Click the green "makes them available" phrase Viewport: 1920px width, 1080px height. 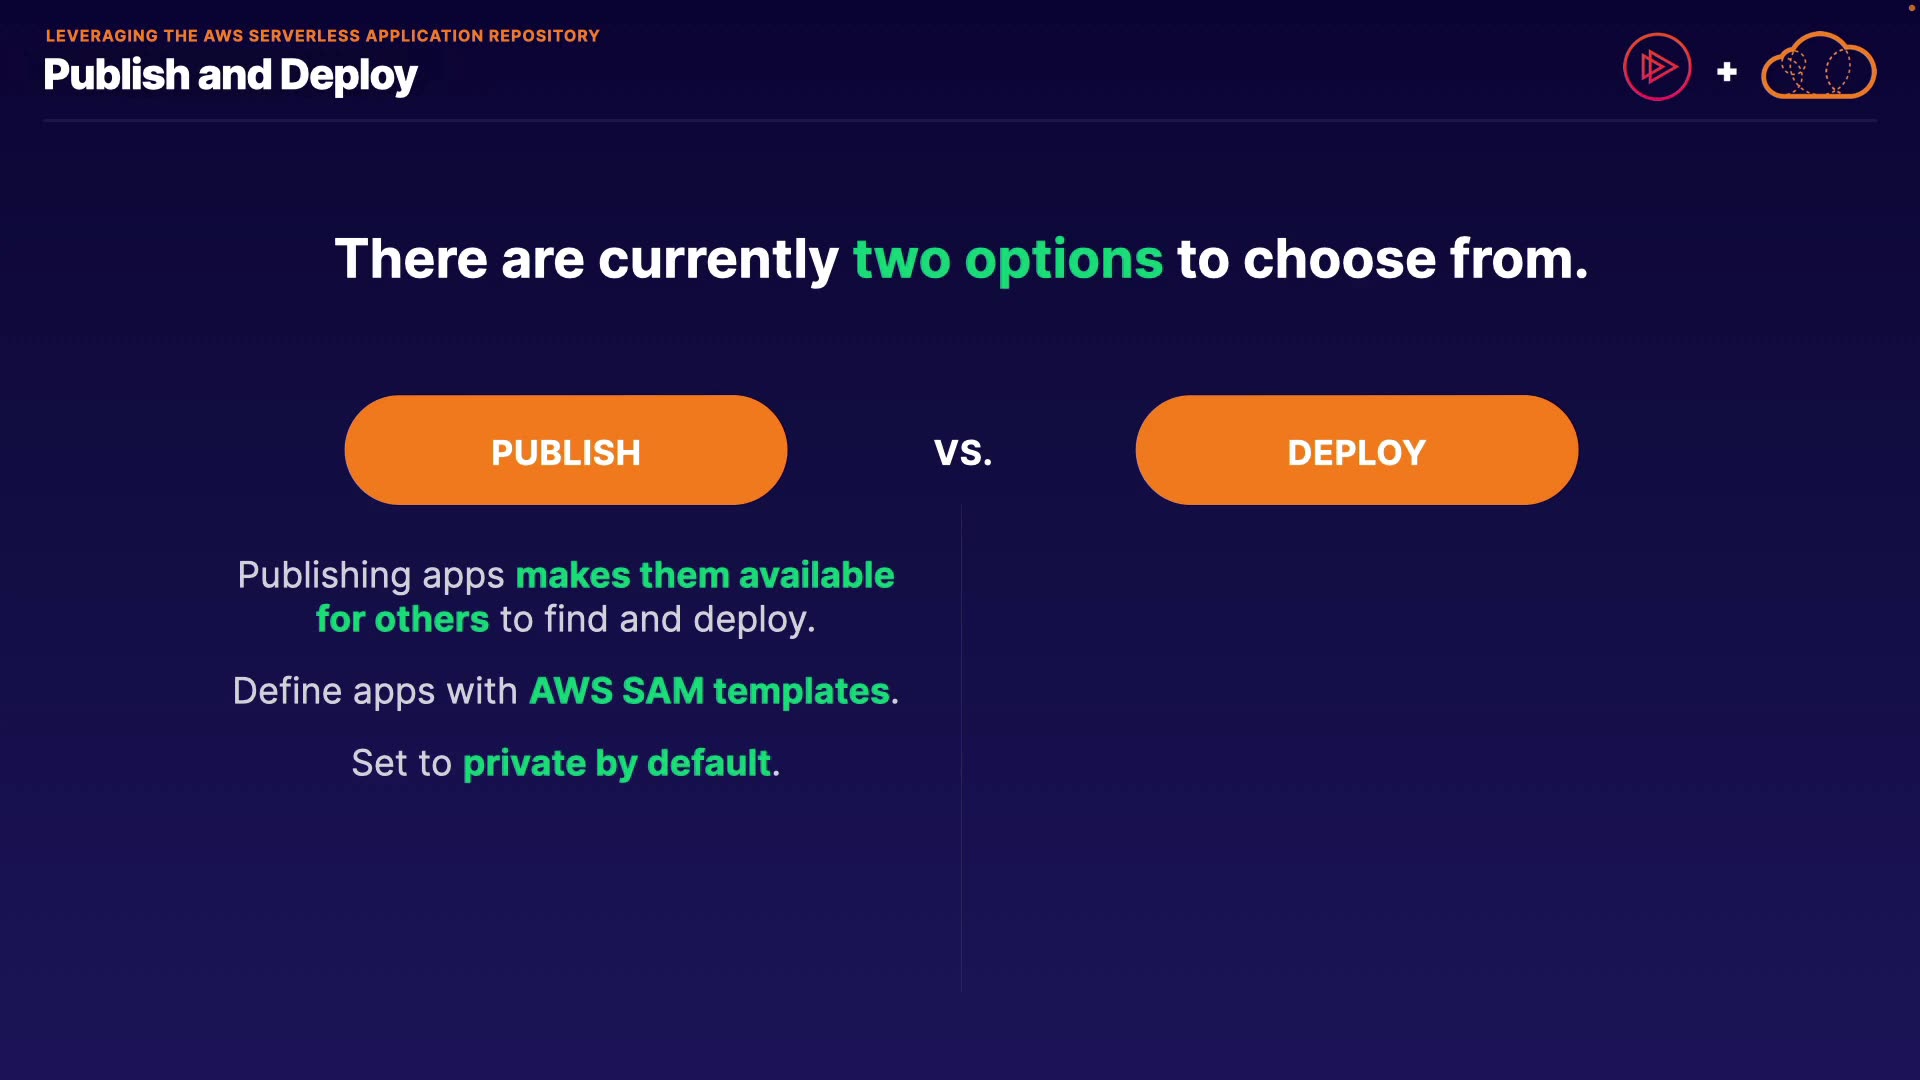704,576
